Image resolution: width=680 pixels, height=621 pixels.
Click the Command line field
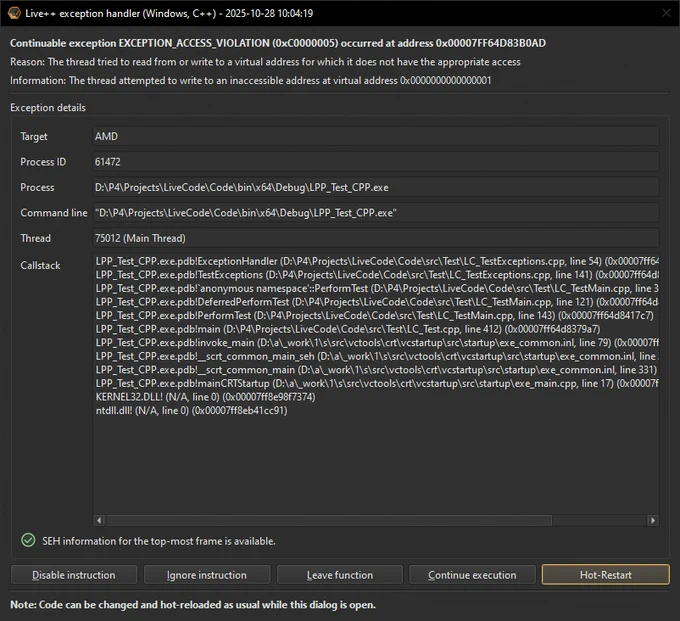pyautogui.click(x=376, y=213)
